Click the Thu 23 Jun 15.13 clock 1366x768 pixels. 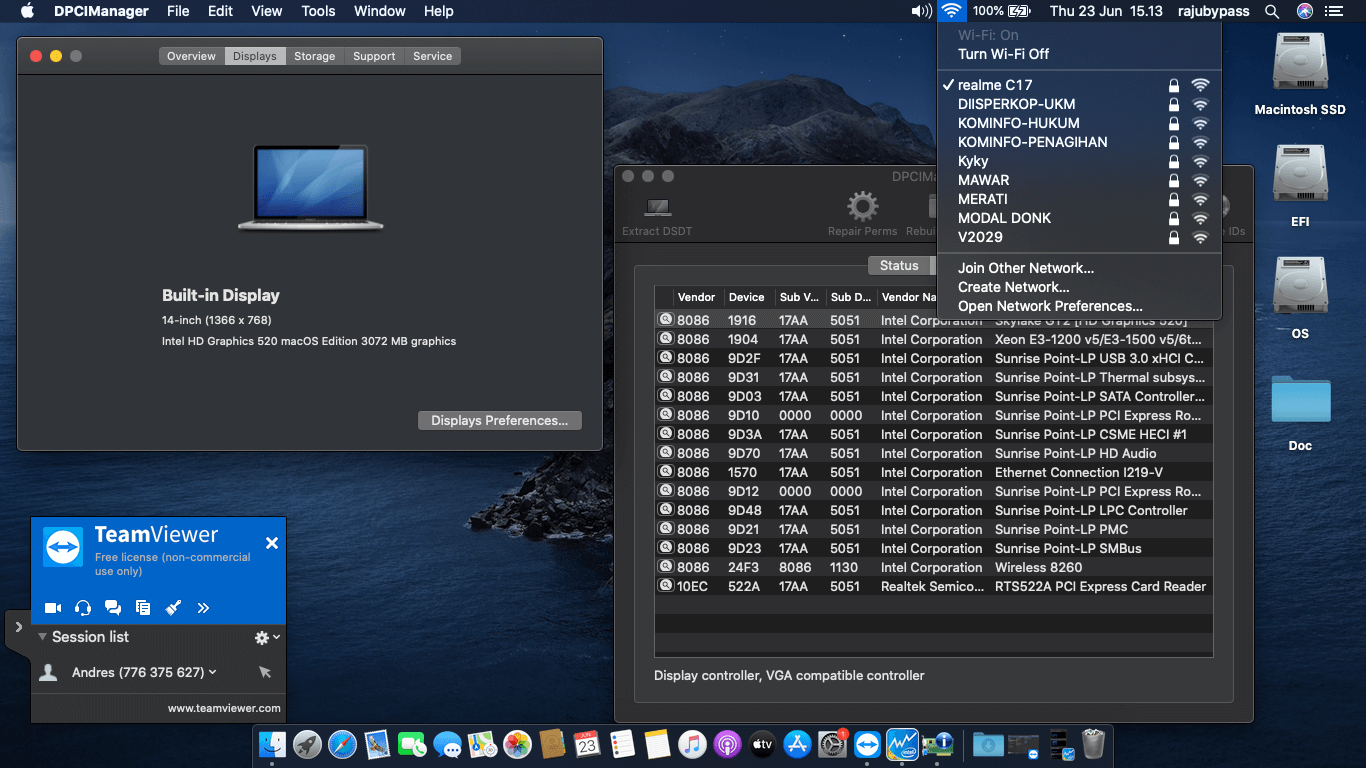tap(1106, 11)
